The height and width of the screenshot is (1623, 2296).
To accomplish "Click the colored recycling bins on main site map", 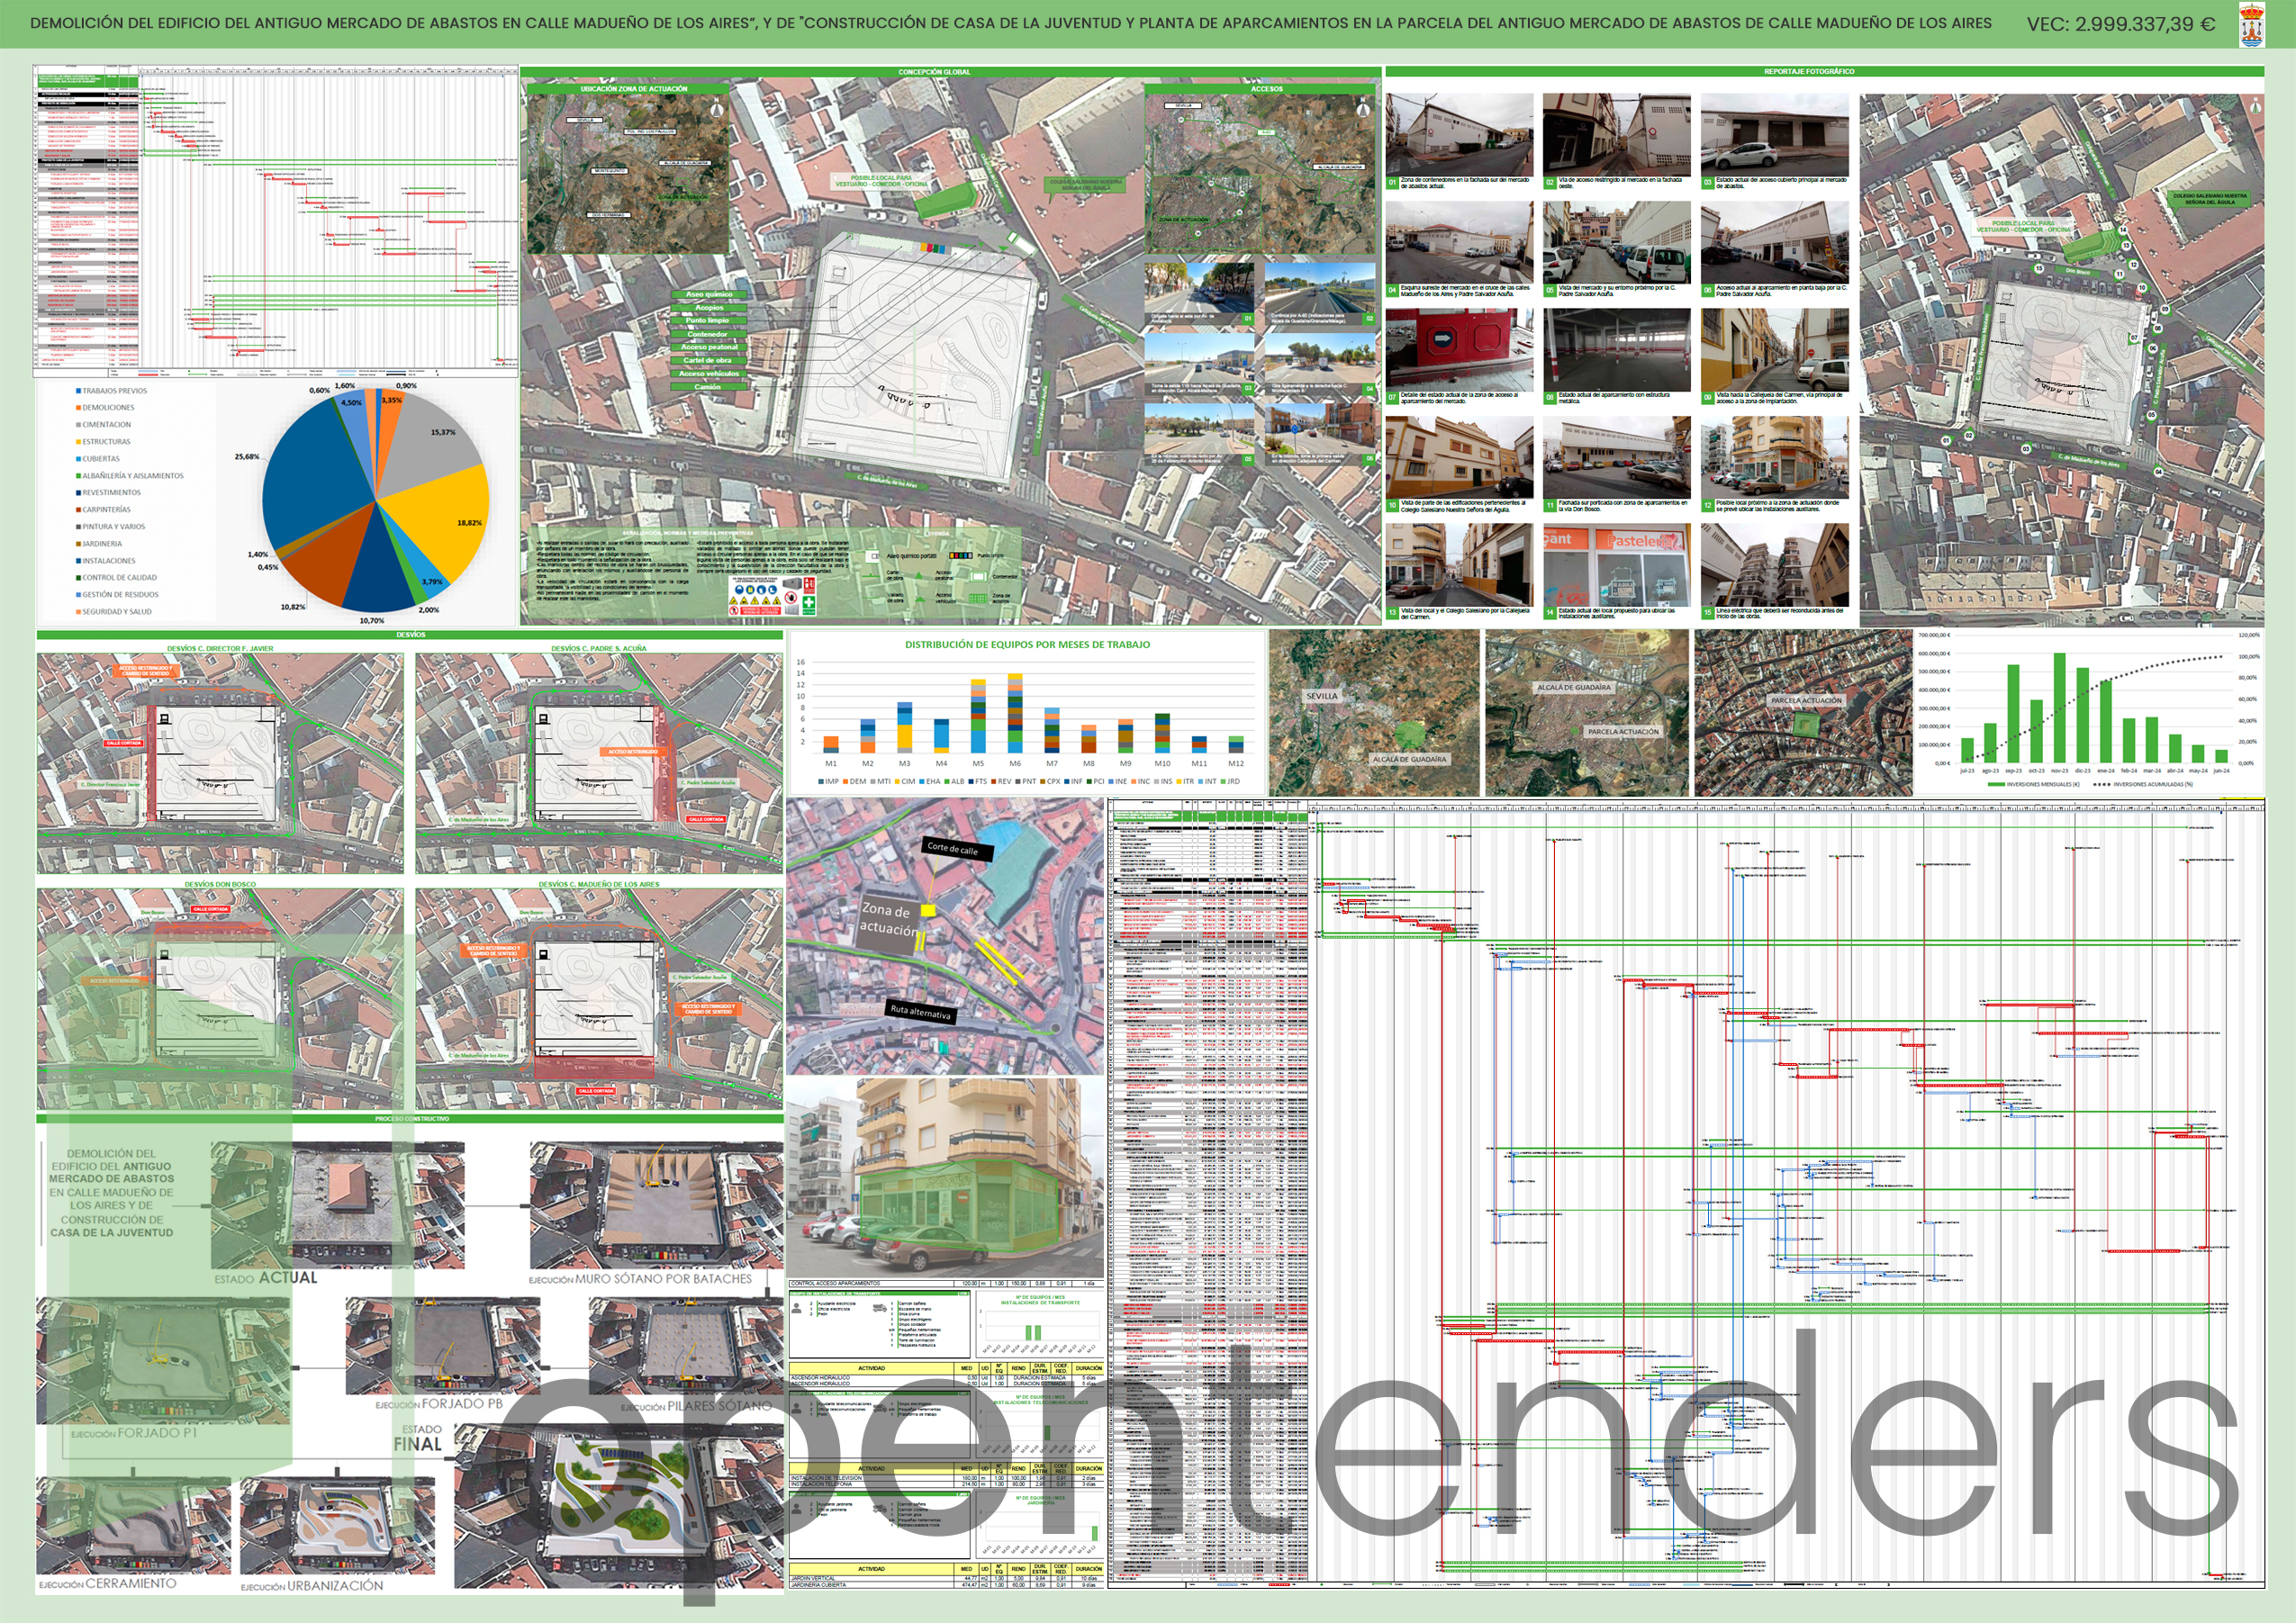I will click(933, 249).
